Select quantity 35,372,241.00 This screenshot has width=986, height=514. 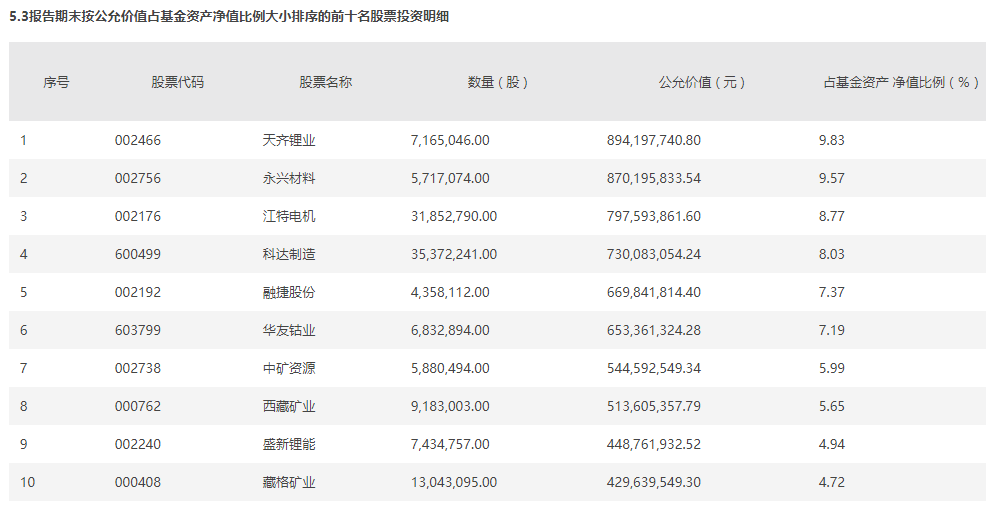click(454, 255)
